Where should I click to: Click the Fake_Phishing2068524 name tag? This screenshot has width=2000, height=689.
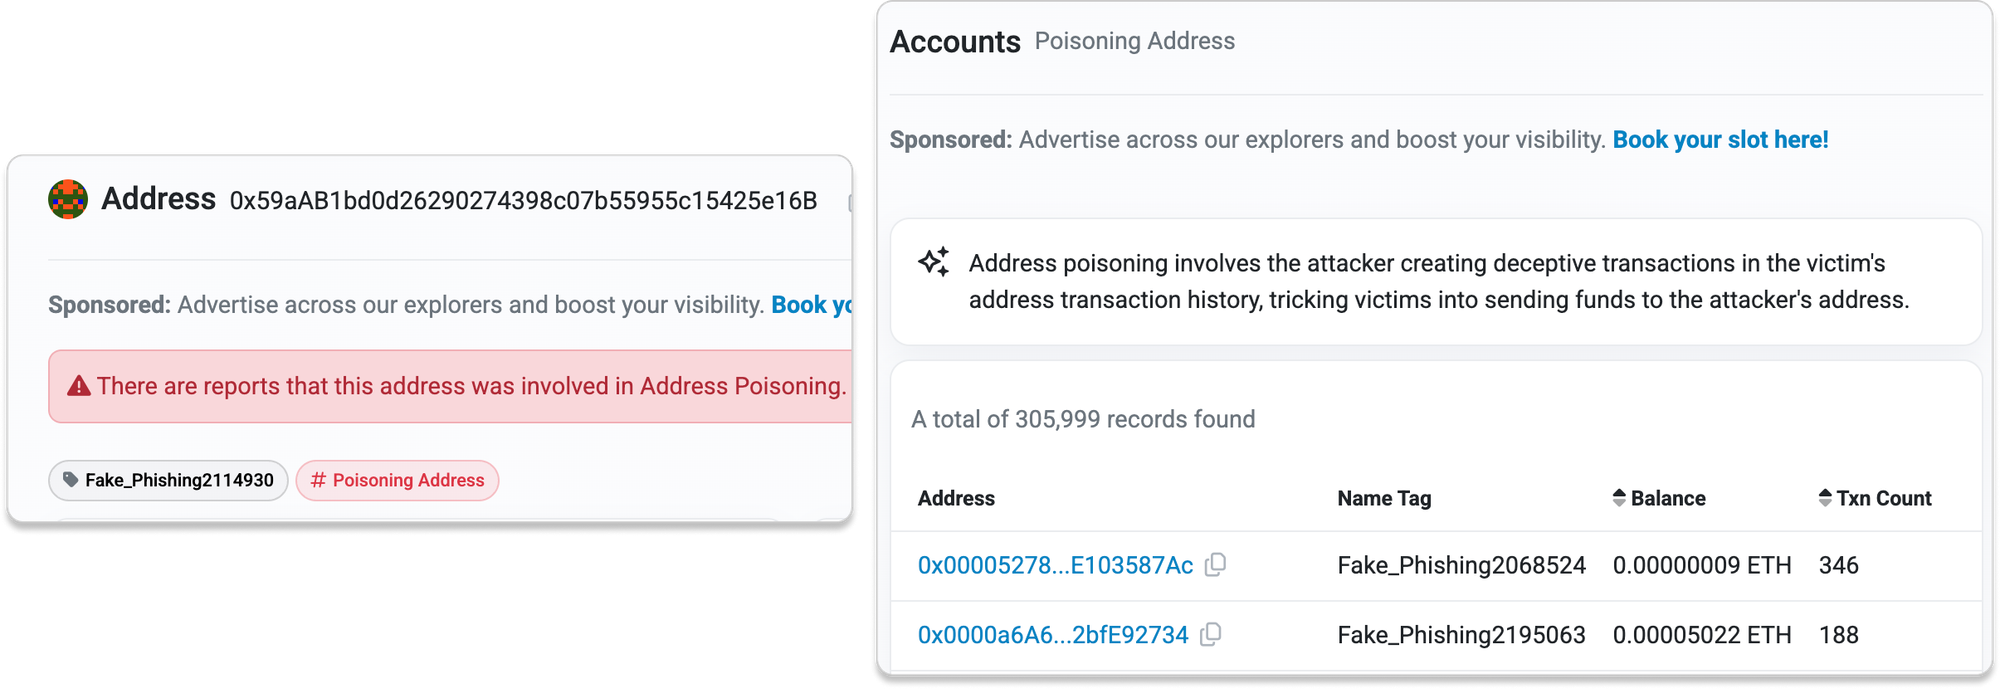click(1461, 566)
